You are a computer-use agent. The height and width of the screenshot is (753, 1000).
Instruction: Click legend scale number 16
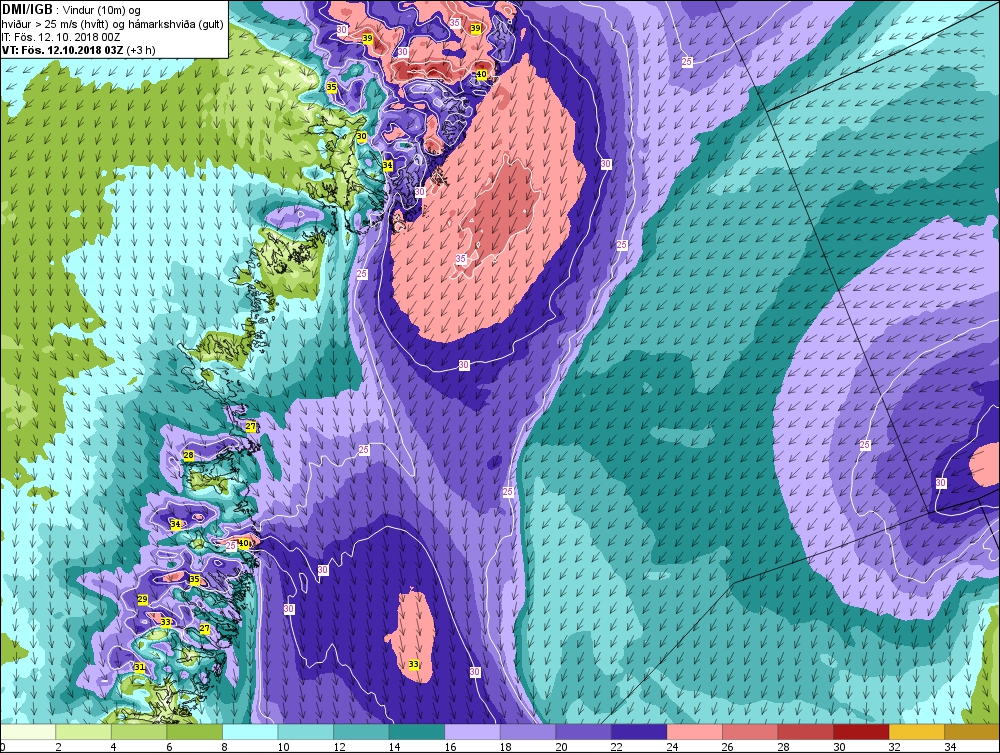450,747
